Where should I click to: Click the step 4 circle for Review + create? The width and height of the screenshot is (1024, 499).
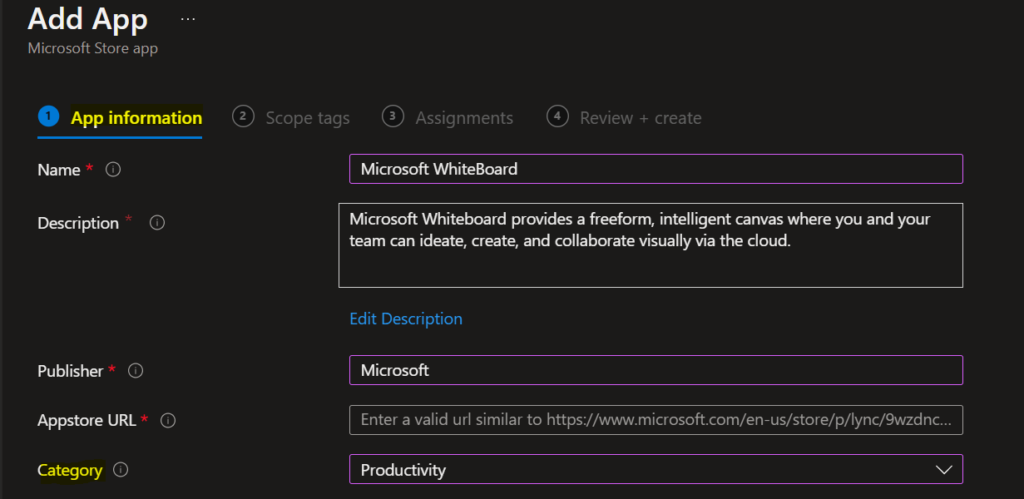click(556, 117)
